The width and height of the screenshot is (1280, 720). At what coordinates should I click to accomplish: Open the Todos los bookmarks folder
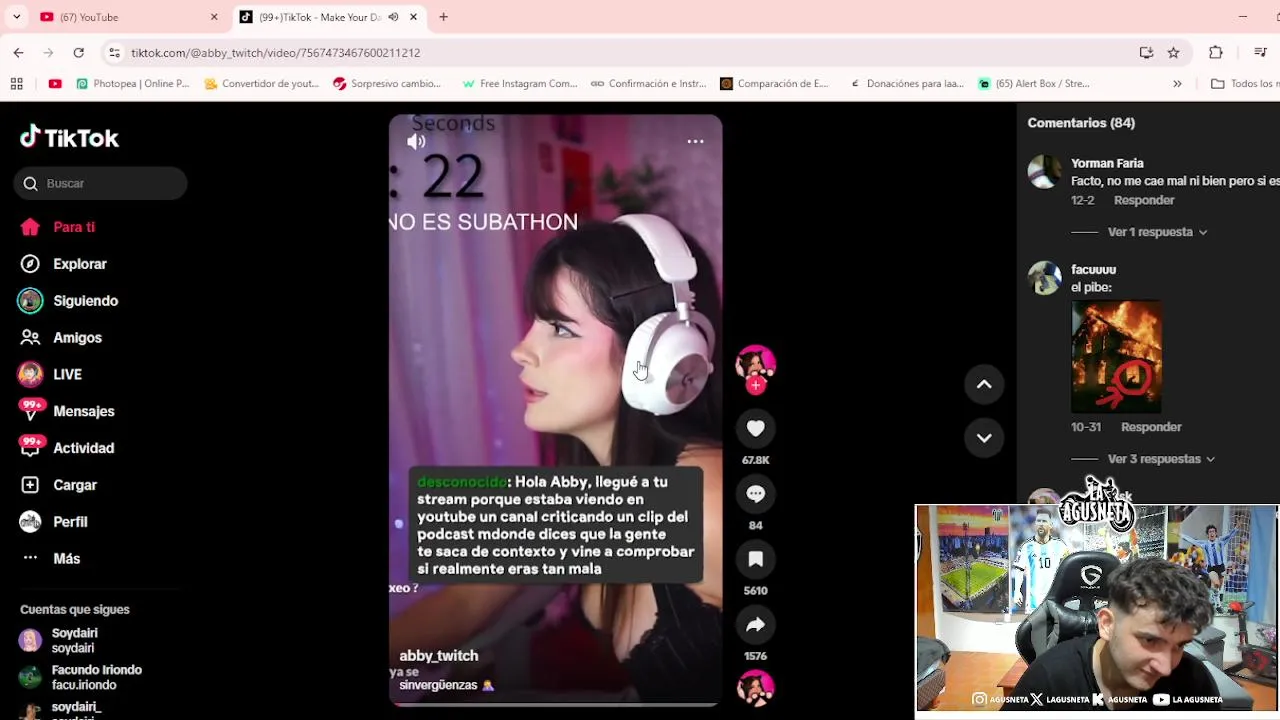tap(1244, 84)
